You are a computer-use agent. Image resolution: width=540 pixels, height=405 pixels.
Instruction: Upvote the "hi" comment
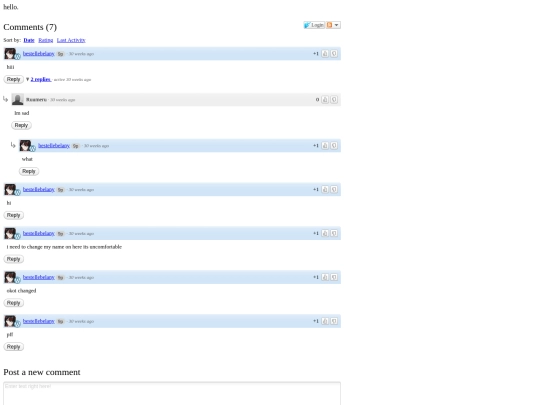[325, 189]
